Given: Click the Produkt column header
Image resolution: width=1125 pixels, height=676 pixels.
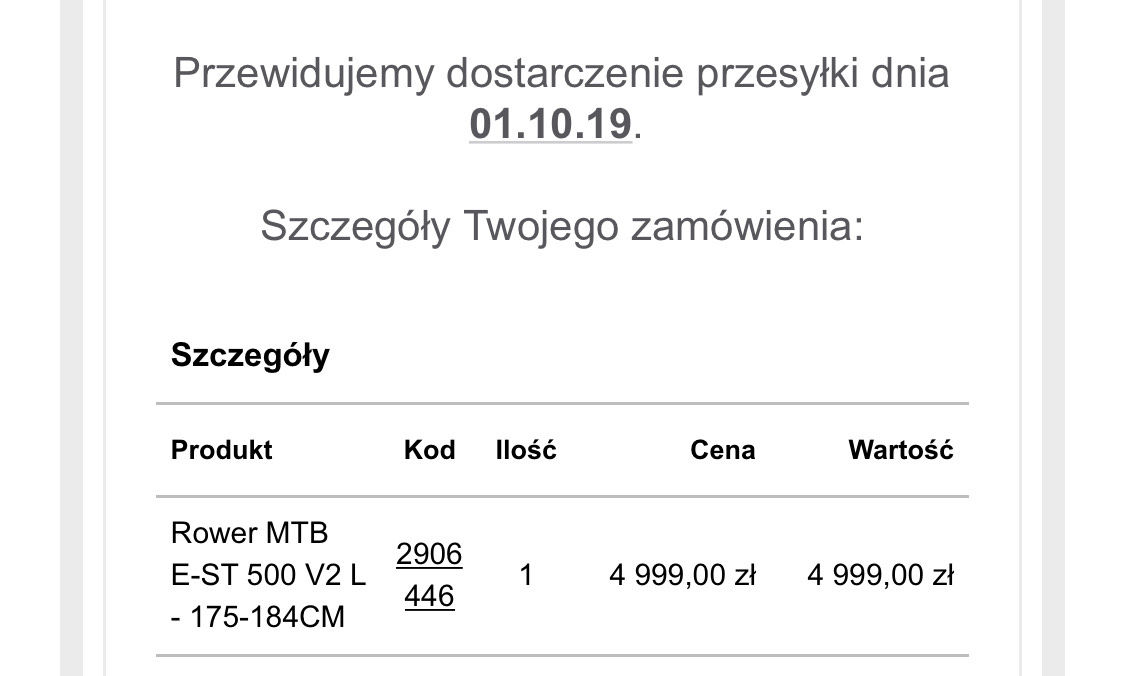Looking at the screenshot, I should (221, 450).
